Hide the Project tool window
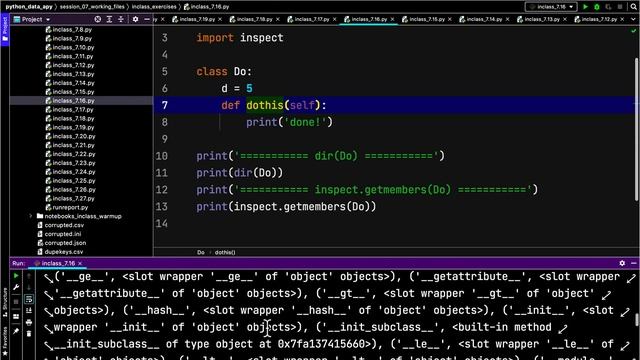This screenshot has width=640, height=360. [147, 19]
